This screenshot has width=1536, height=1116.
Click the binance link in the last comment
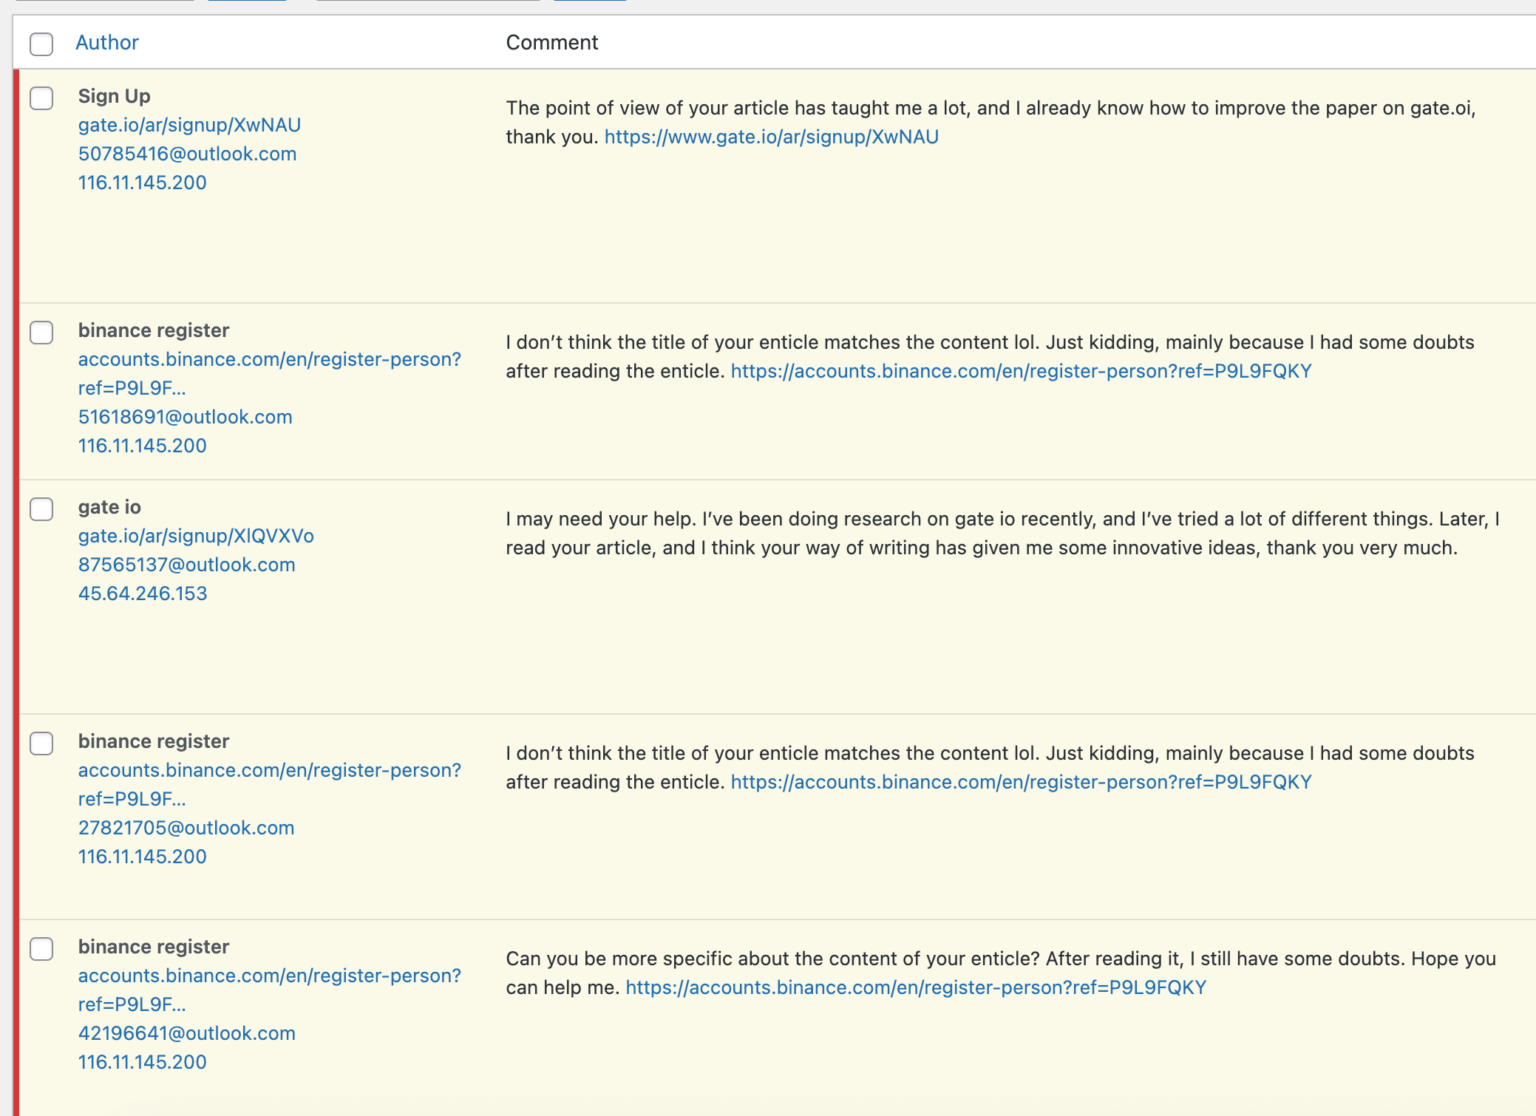pos(916,987)
